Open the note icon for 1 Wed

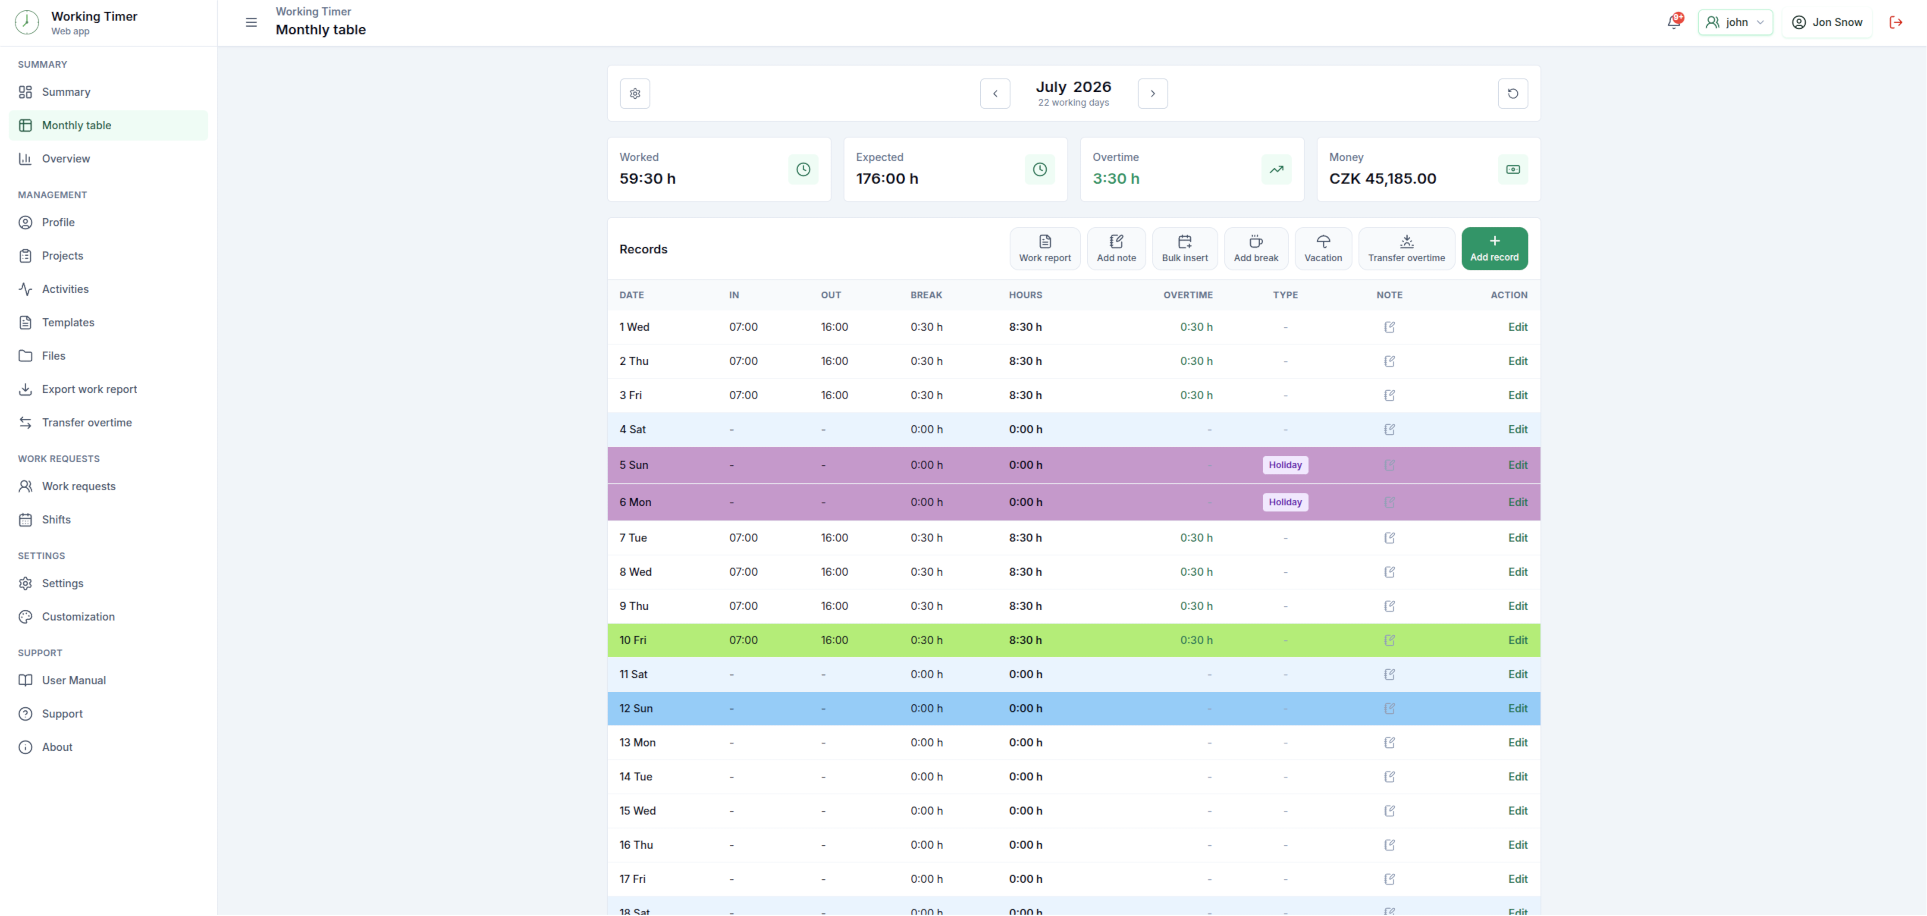click(x=1389, y=327)
